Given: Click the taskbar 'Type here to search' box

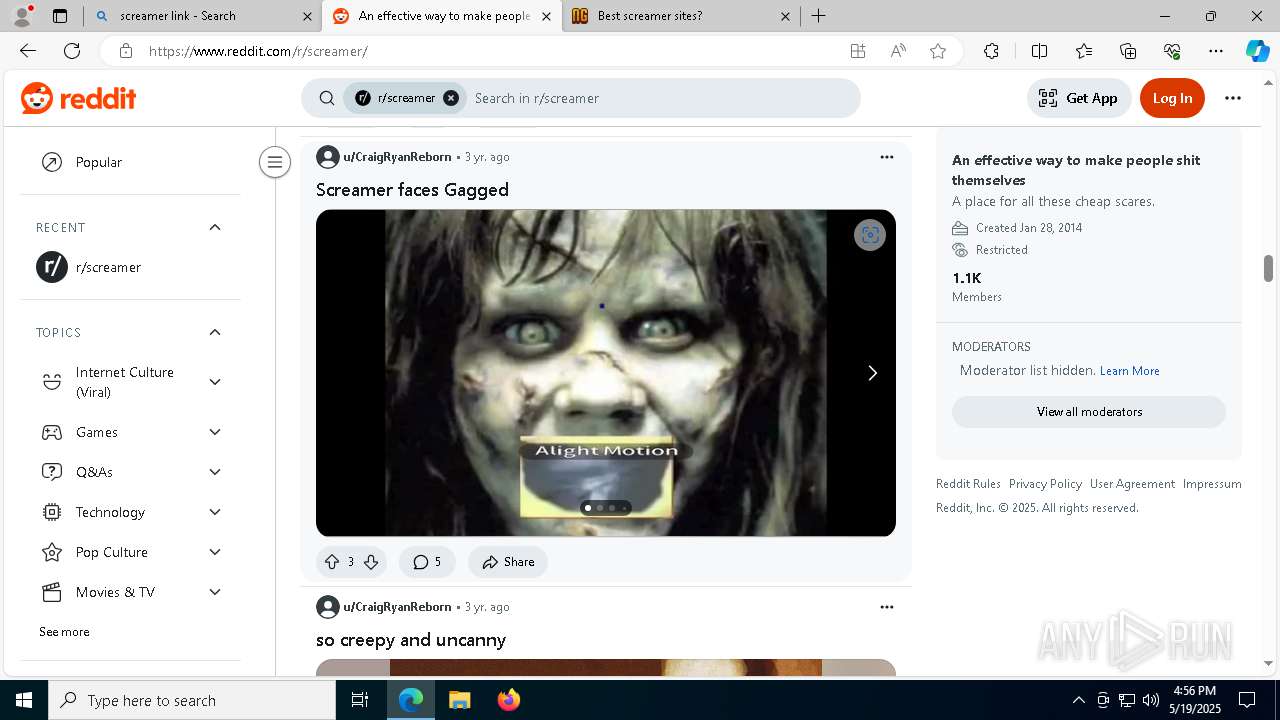Looking at the screenshot, I should (x=192, y=700).
